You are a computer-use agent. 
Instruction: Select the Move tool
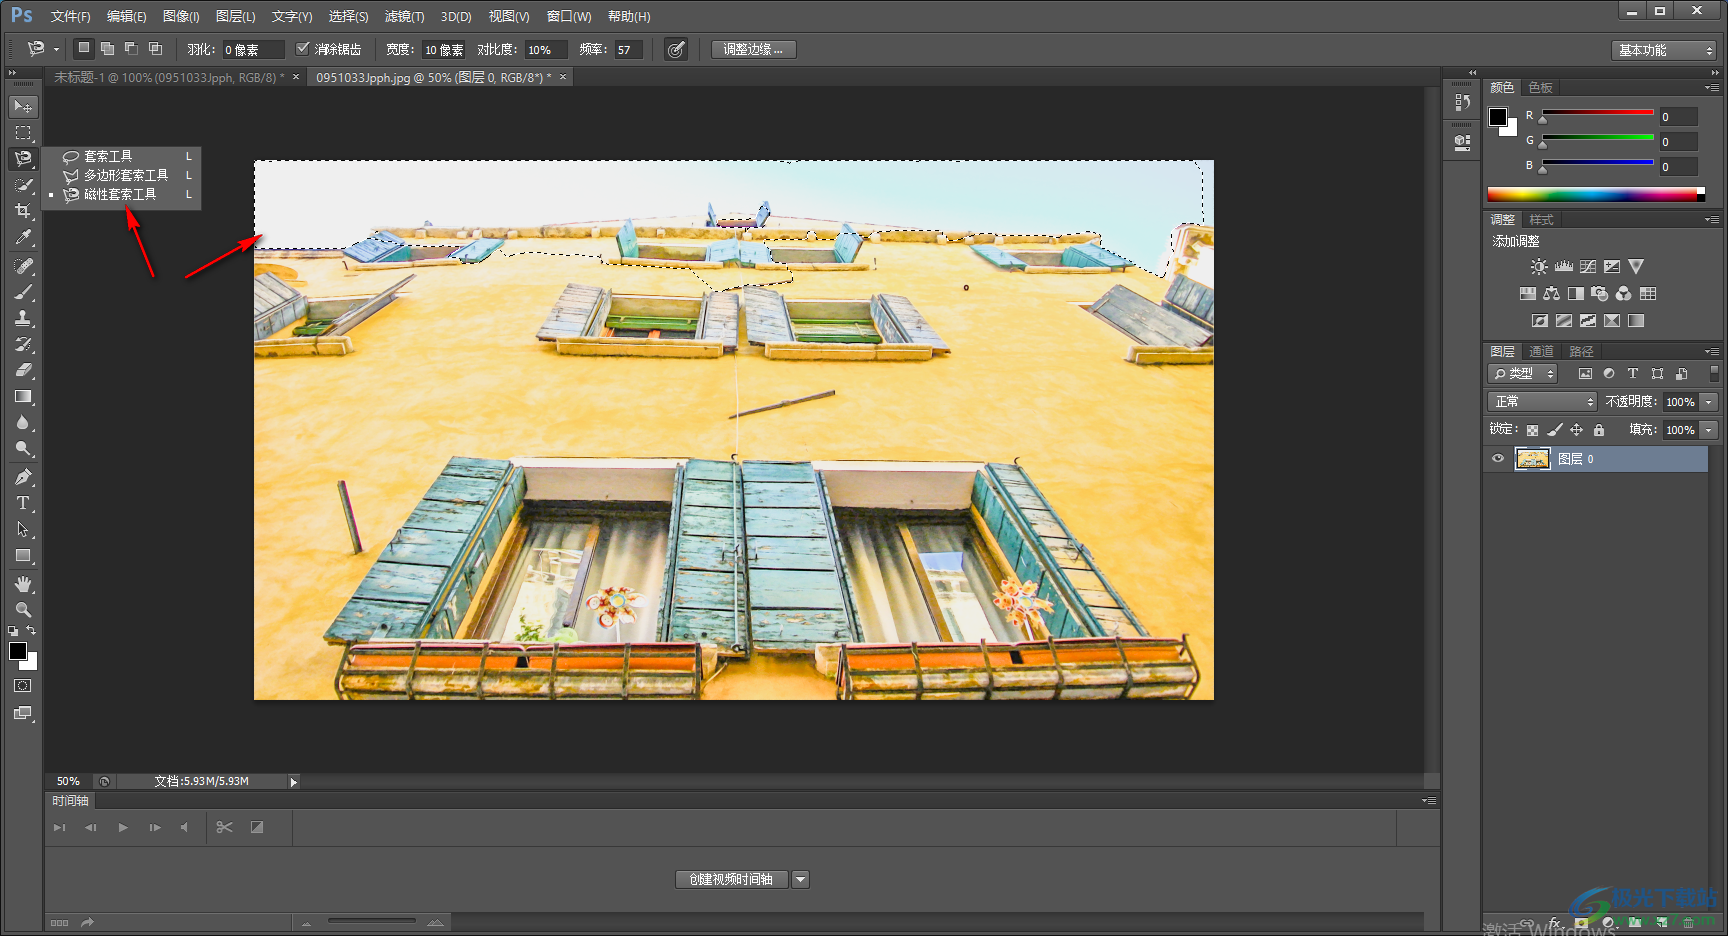click(x=23, y=106)
